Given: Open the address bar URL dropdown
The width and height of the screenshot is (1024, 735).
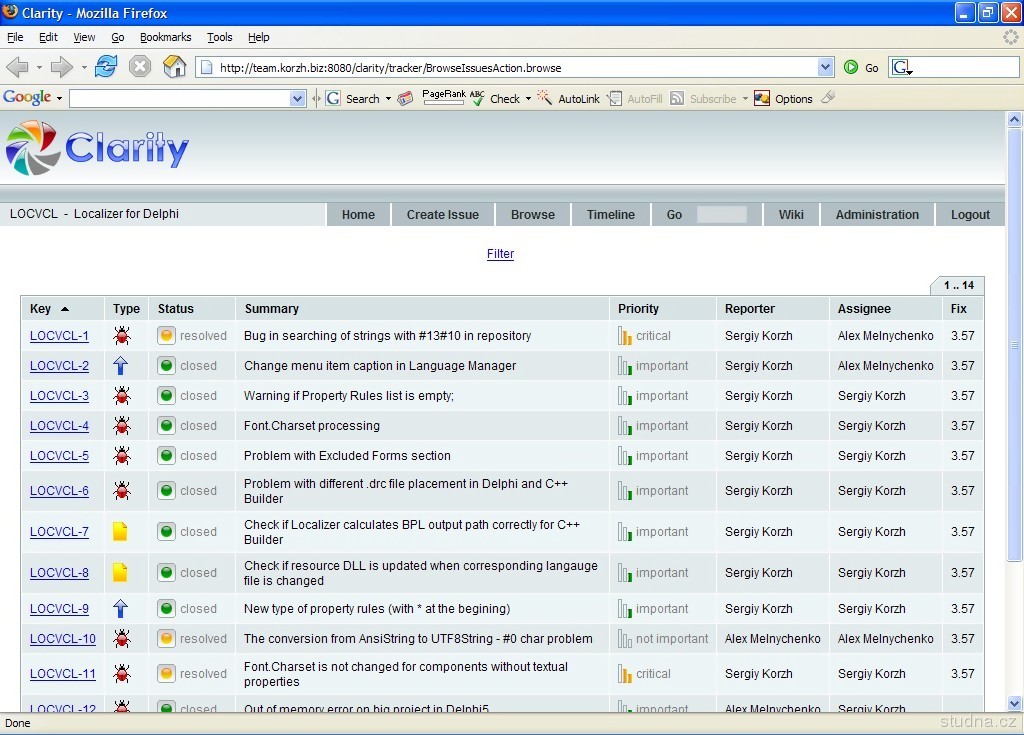Looking at the screenshot, I should (825, 67).
